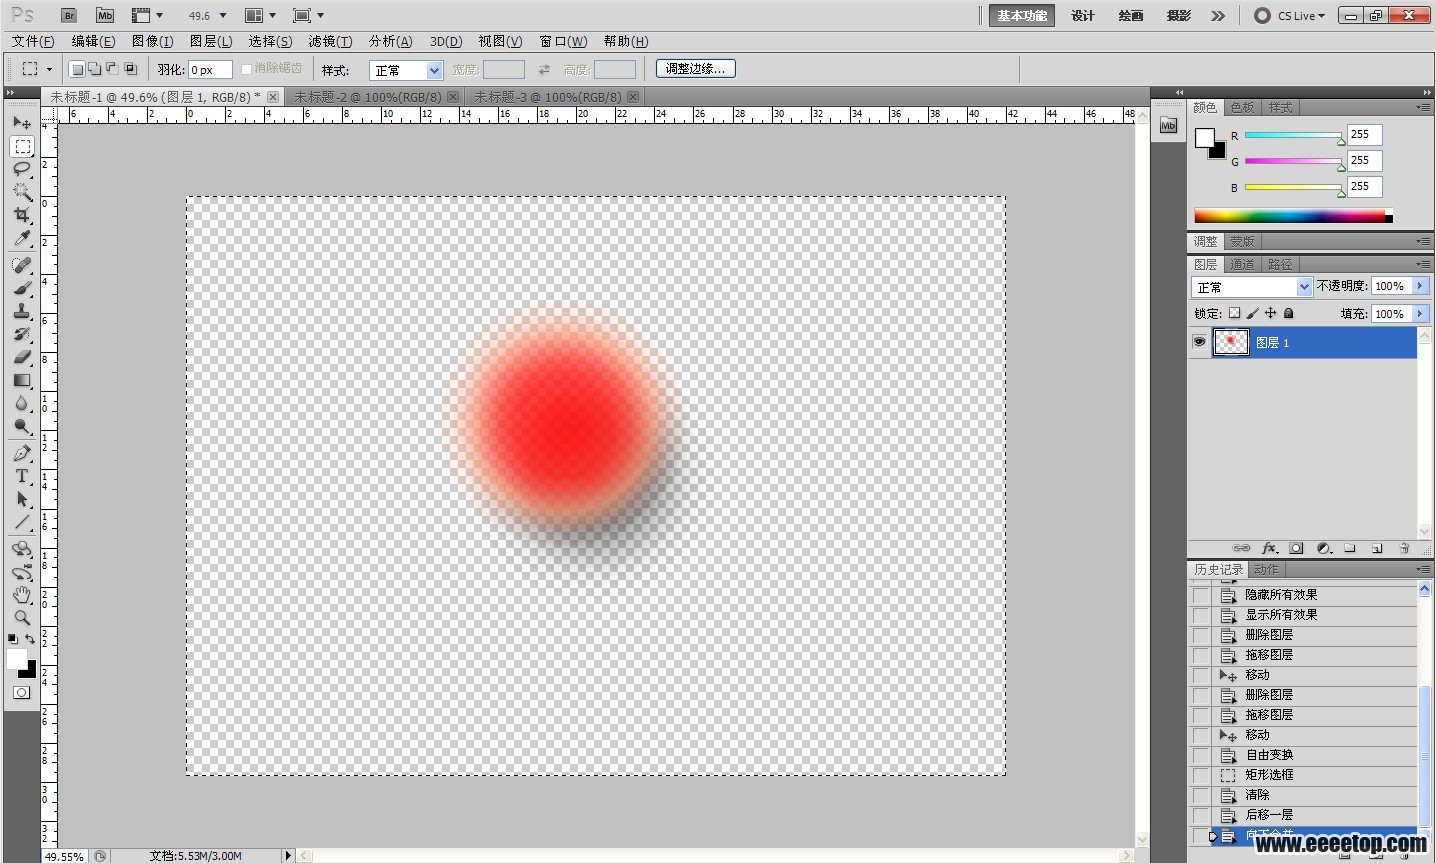This screenshot has width=1436, height=863.
Task: Toggle lock position
Action: 1270,313
